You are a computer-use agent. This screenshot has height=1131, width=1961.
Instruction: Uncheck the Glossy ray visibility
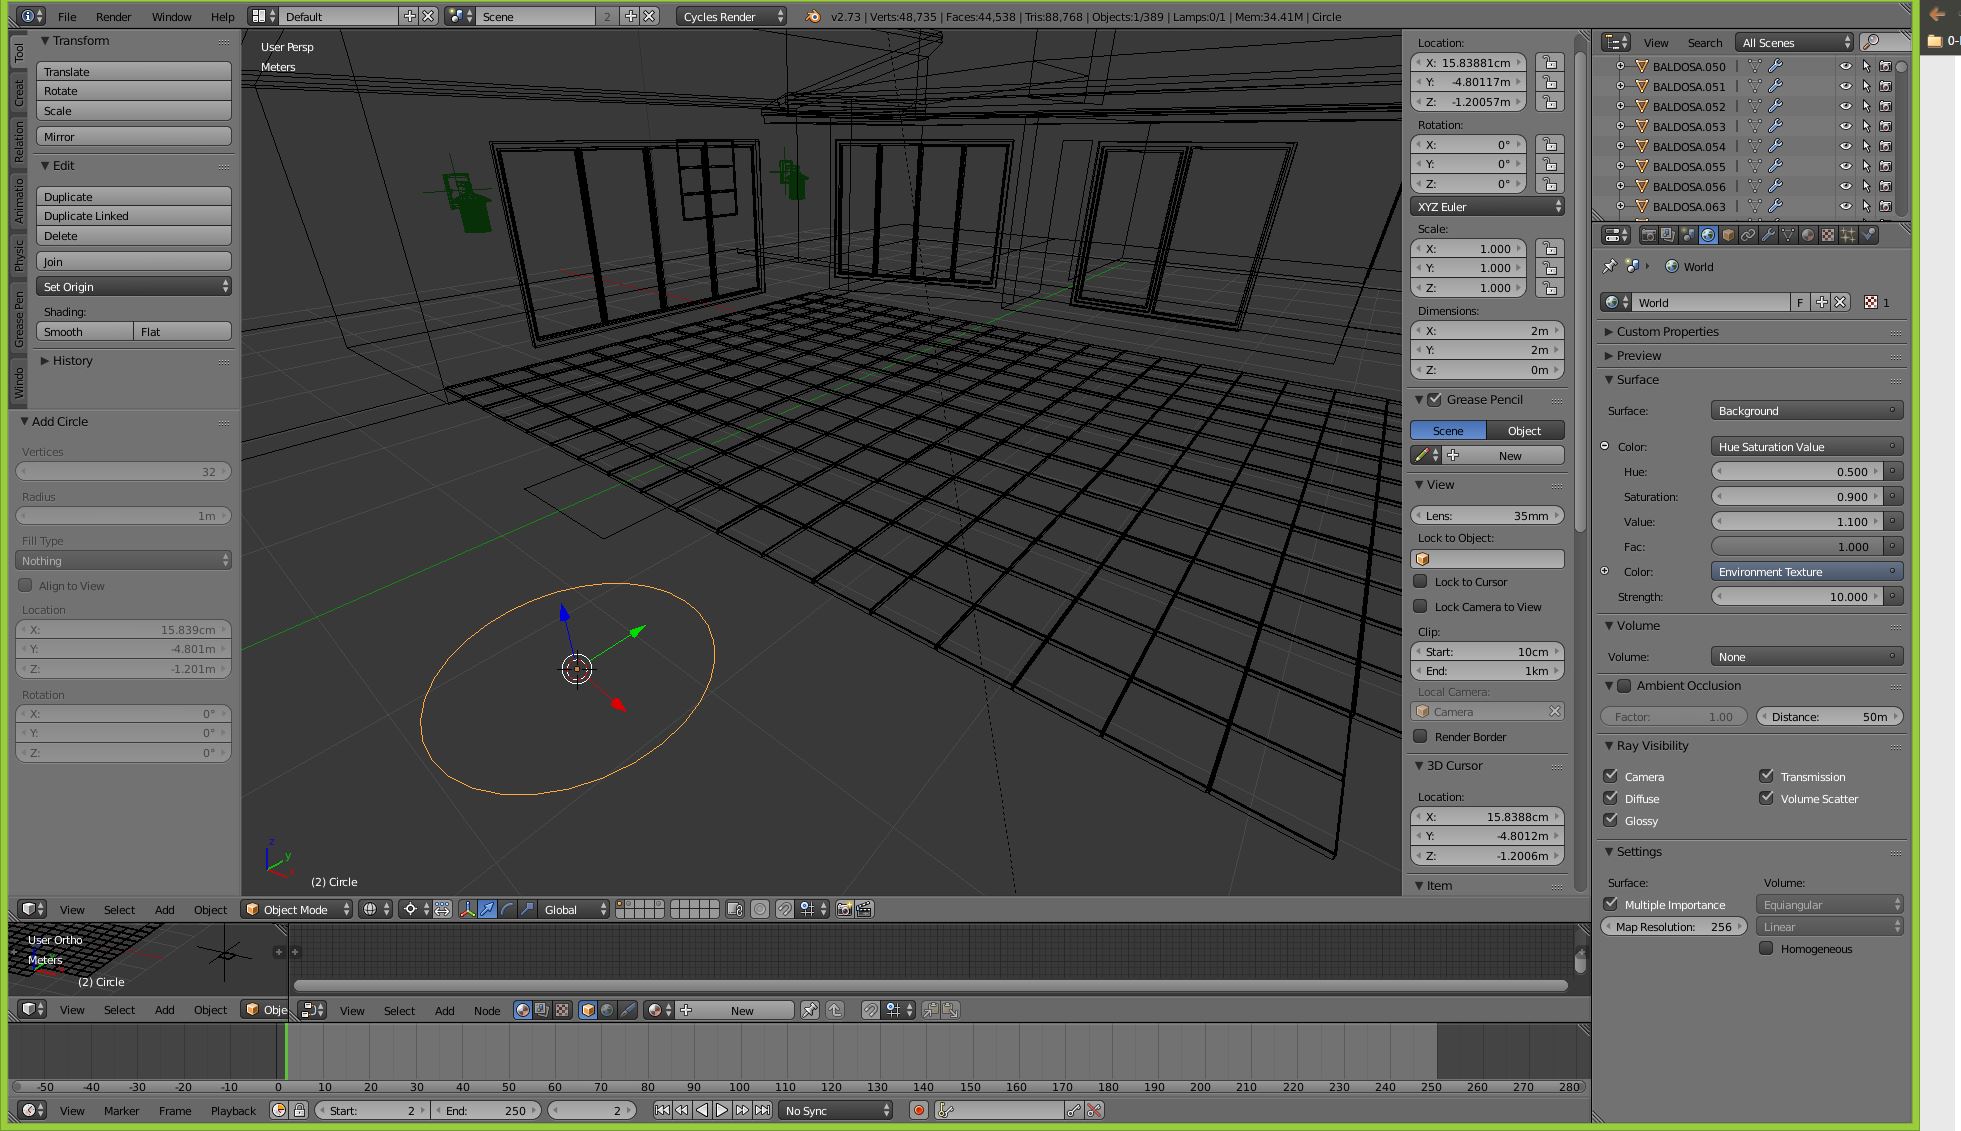click(x=1610, y=820)
